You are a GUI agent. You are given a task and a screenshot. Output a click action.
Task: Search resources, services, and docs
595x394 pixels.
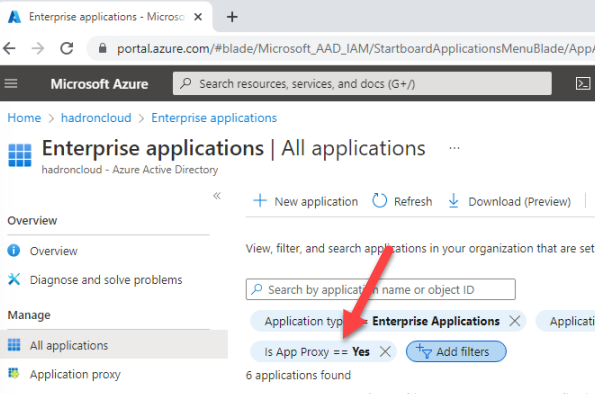pyautogui.click(x=362, y=84)
